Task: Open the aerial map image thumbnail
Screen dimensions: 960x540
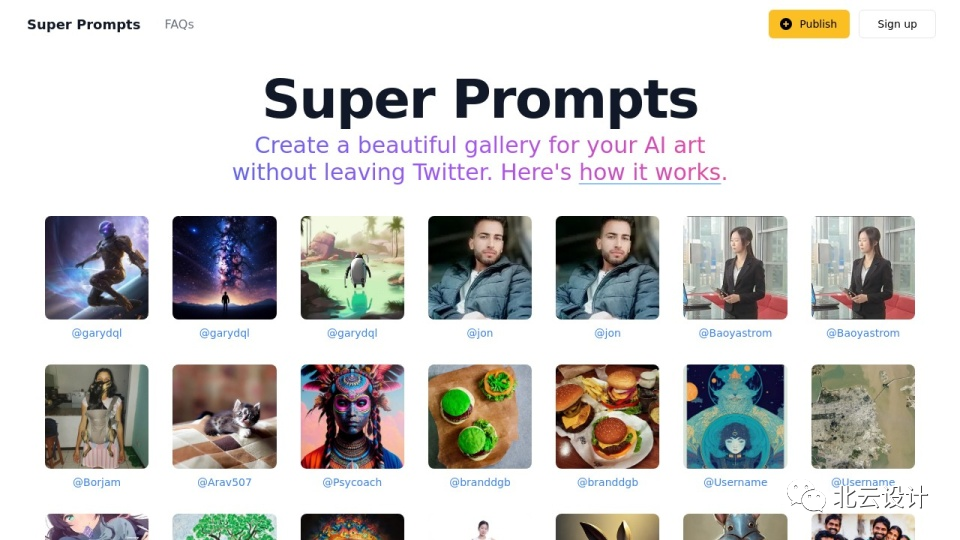Action: pyautogui.click(x=863, y=416)
